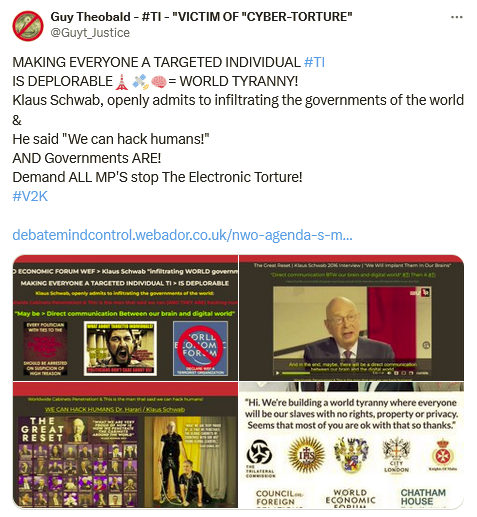Image resolution: width=477 pixels, height=517 pixels.
Task: Click the City of London crest
Action: (x=396, y=455)
